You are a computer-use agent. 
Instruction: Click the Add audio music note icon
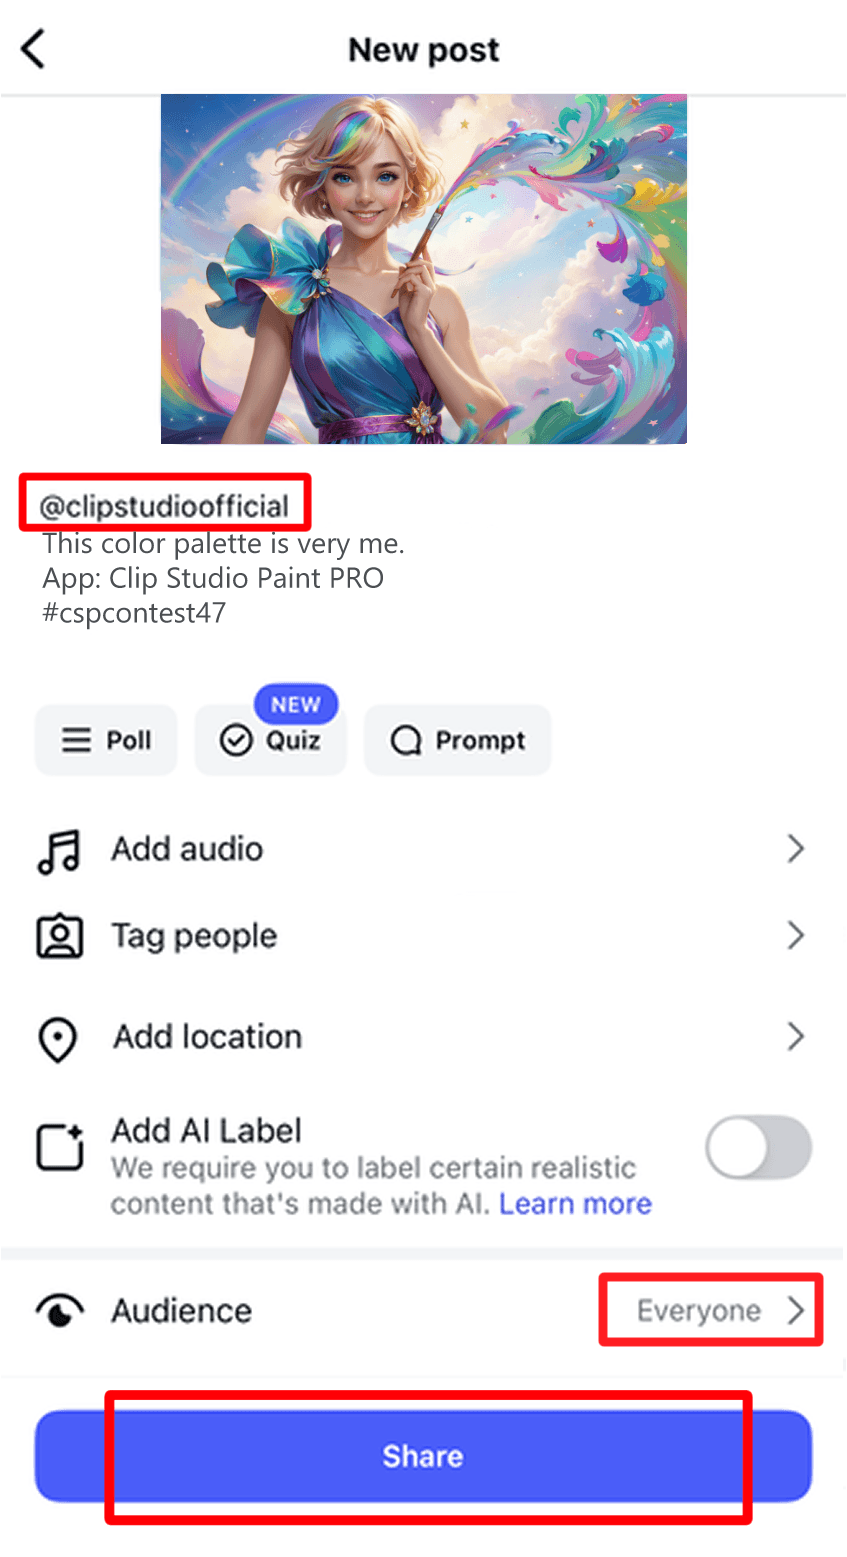[x=60, y=849]
